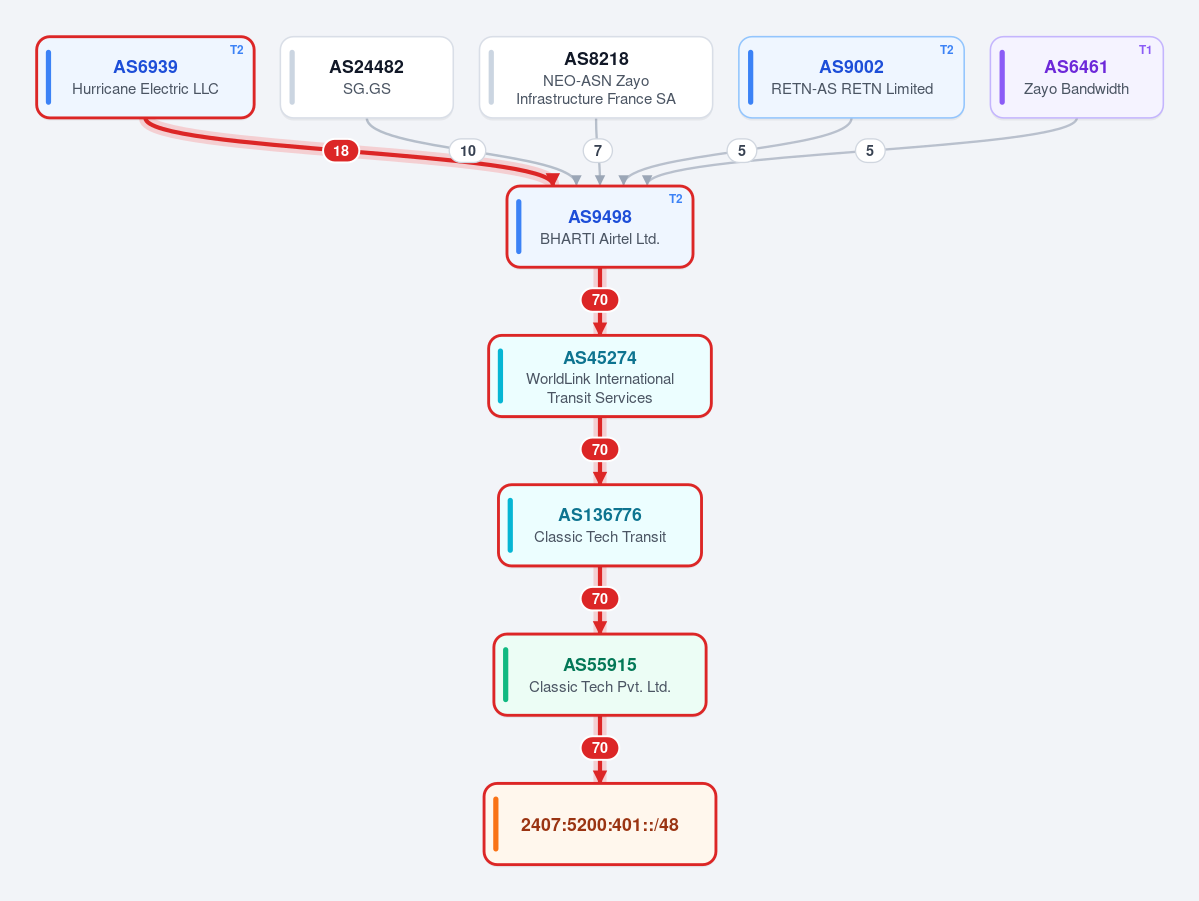The width and height of the screenshot is (1199, 901).
Task: Click the 70 badge below WorldLink node
Action: 600,450
